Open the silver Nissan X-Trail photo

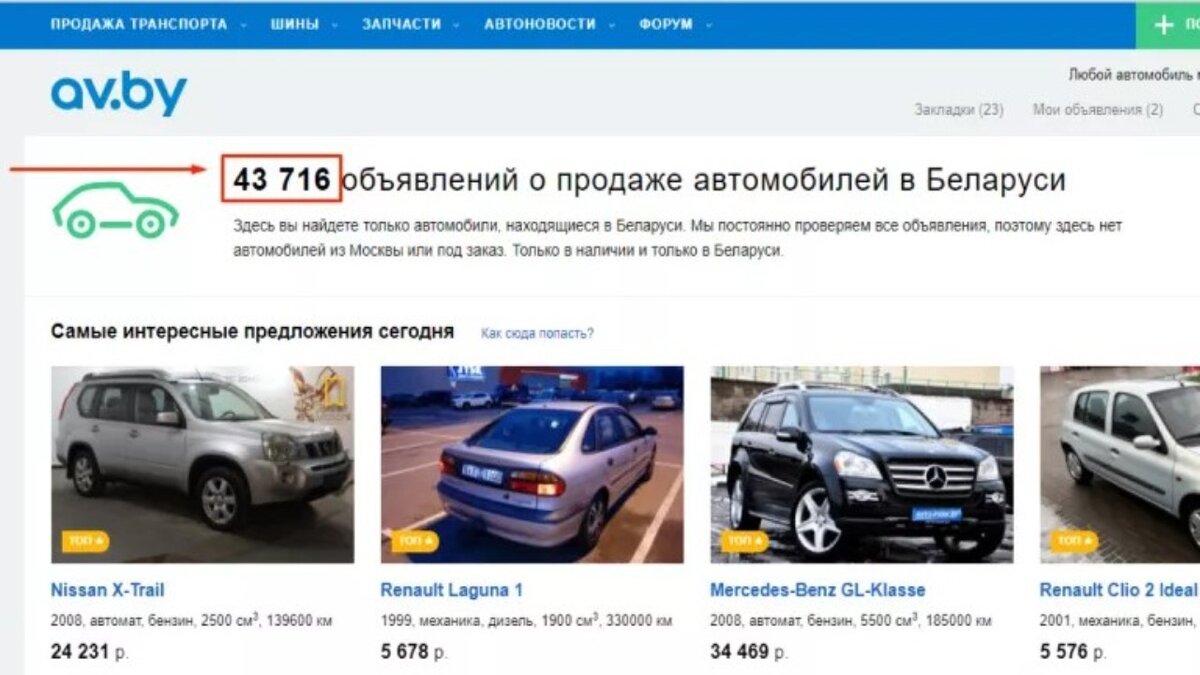[202, 464]
